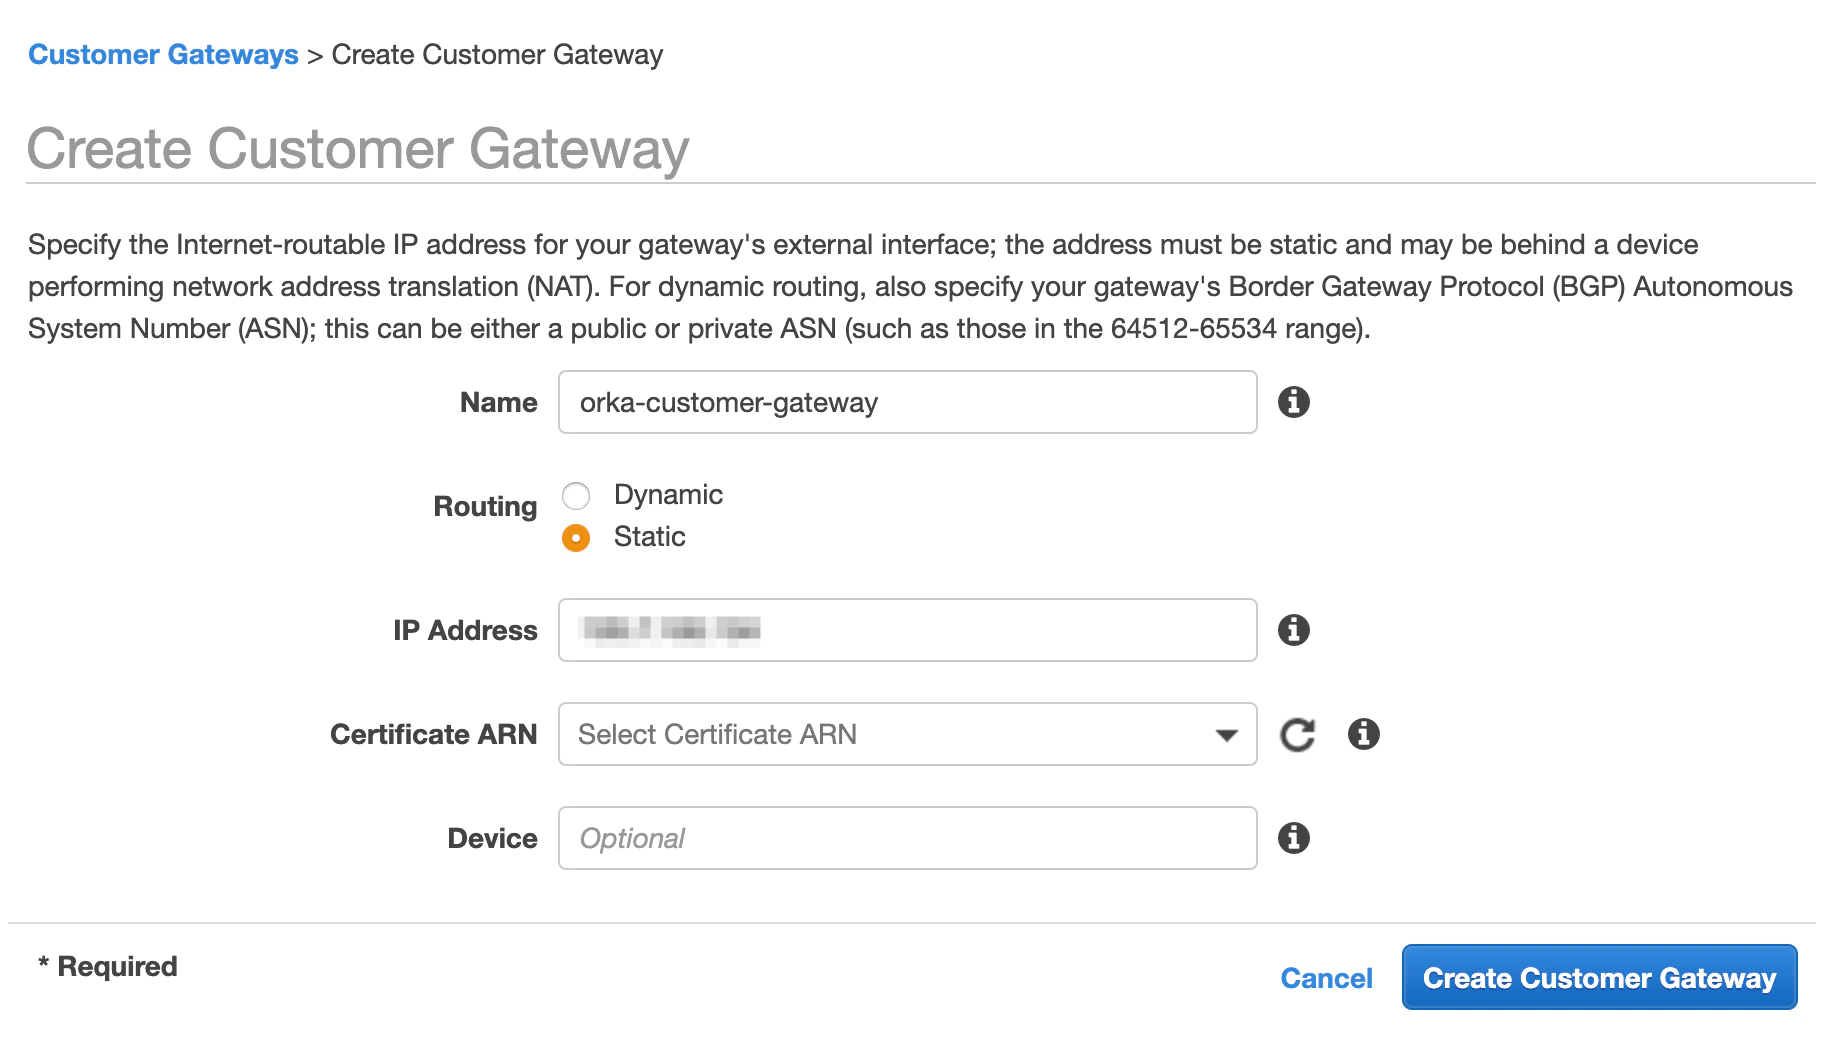Click the info icon next to orka-customer-gateway

(x=1294, y=402)
